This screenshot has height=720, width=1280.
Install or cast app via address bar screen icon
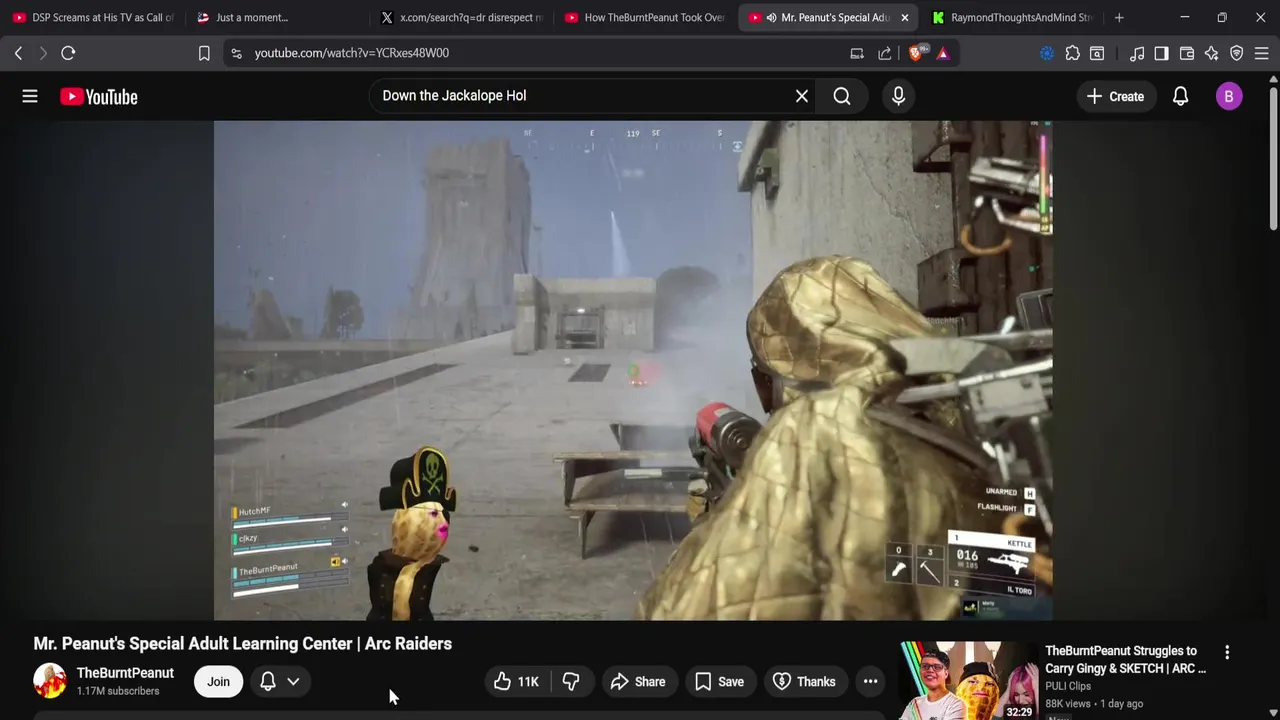[857, 53]
